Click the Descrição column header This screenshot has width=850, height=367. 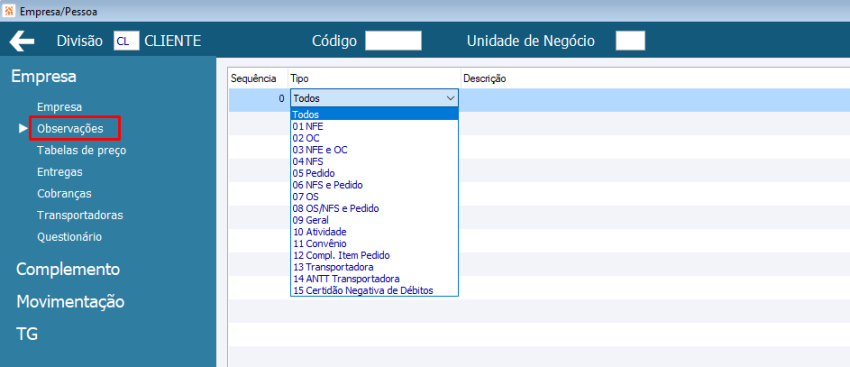click(484, 79)
